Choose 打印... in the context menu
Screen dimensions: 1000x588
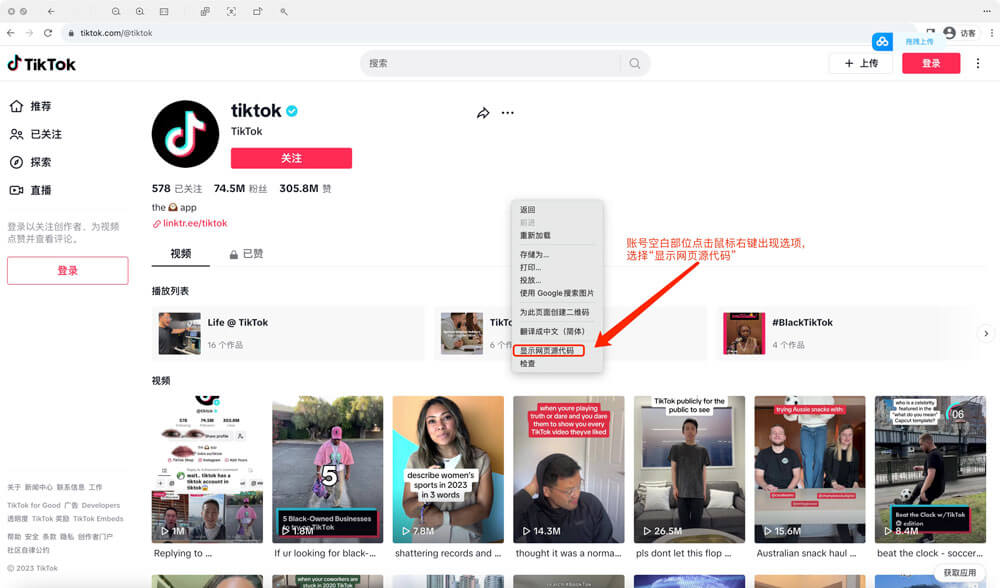(x=531, y=267)
